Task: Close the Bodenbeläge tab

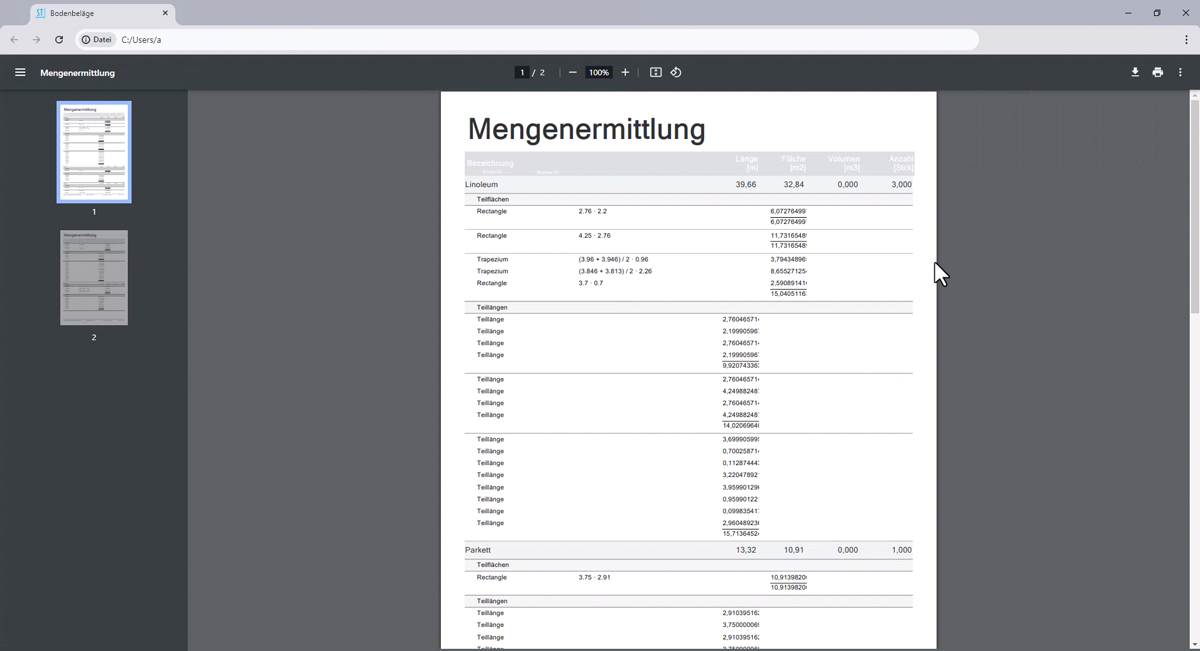Action: [165, 13]
